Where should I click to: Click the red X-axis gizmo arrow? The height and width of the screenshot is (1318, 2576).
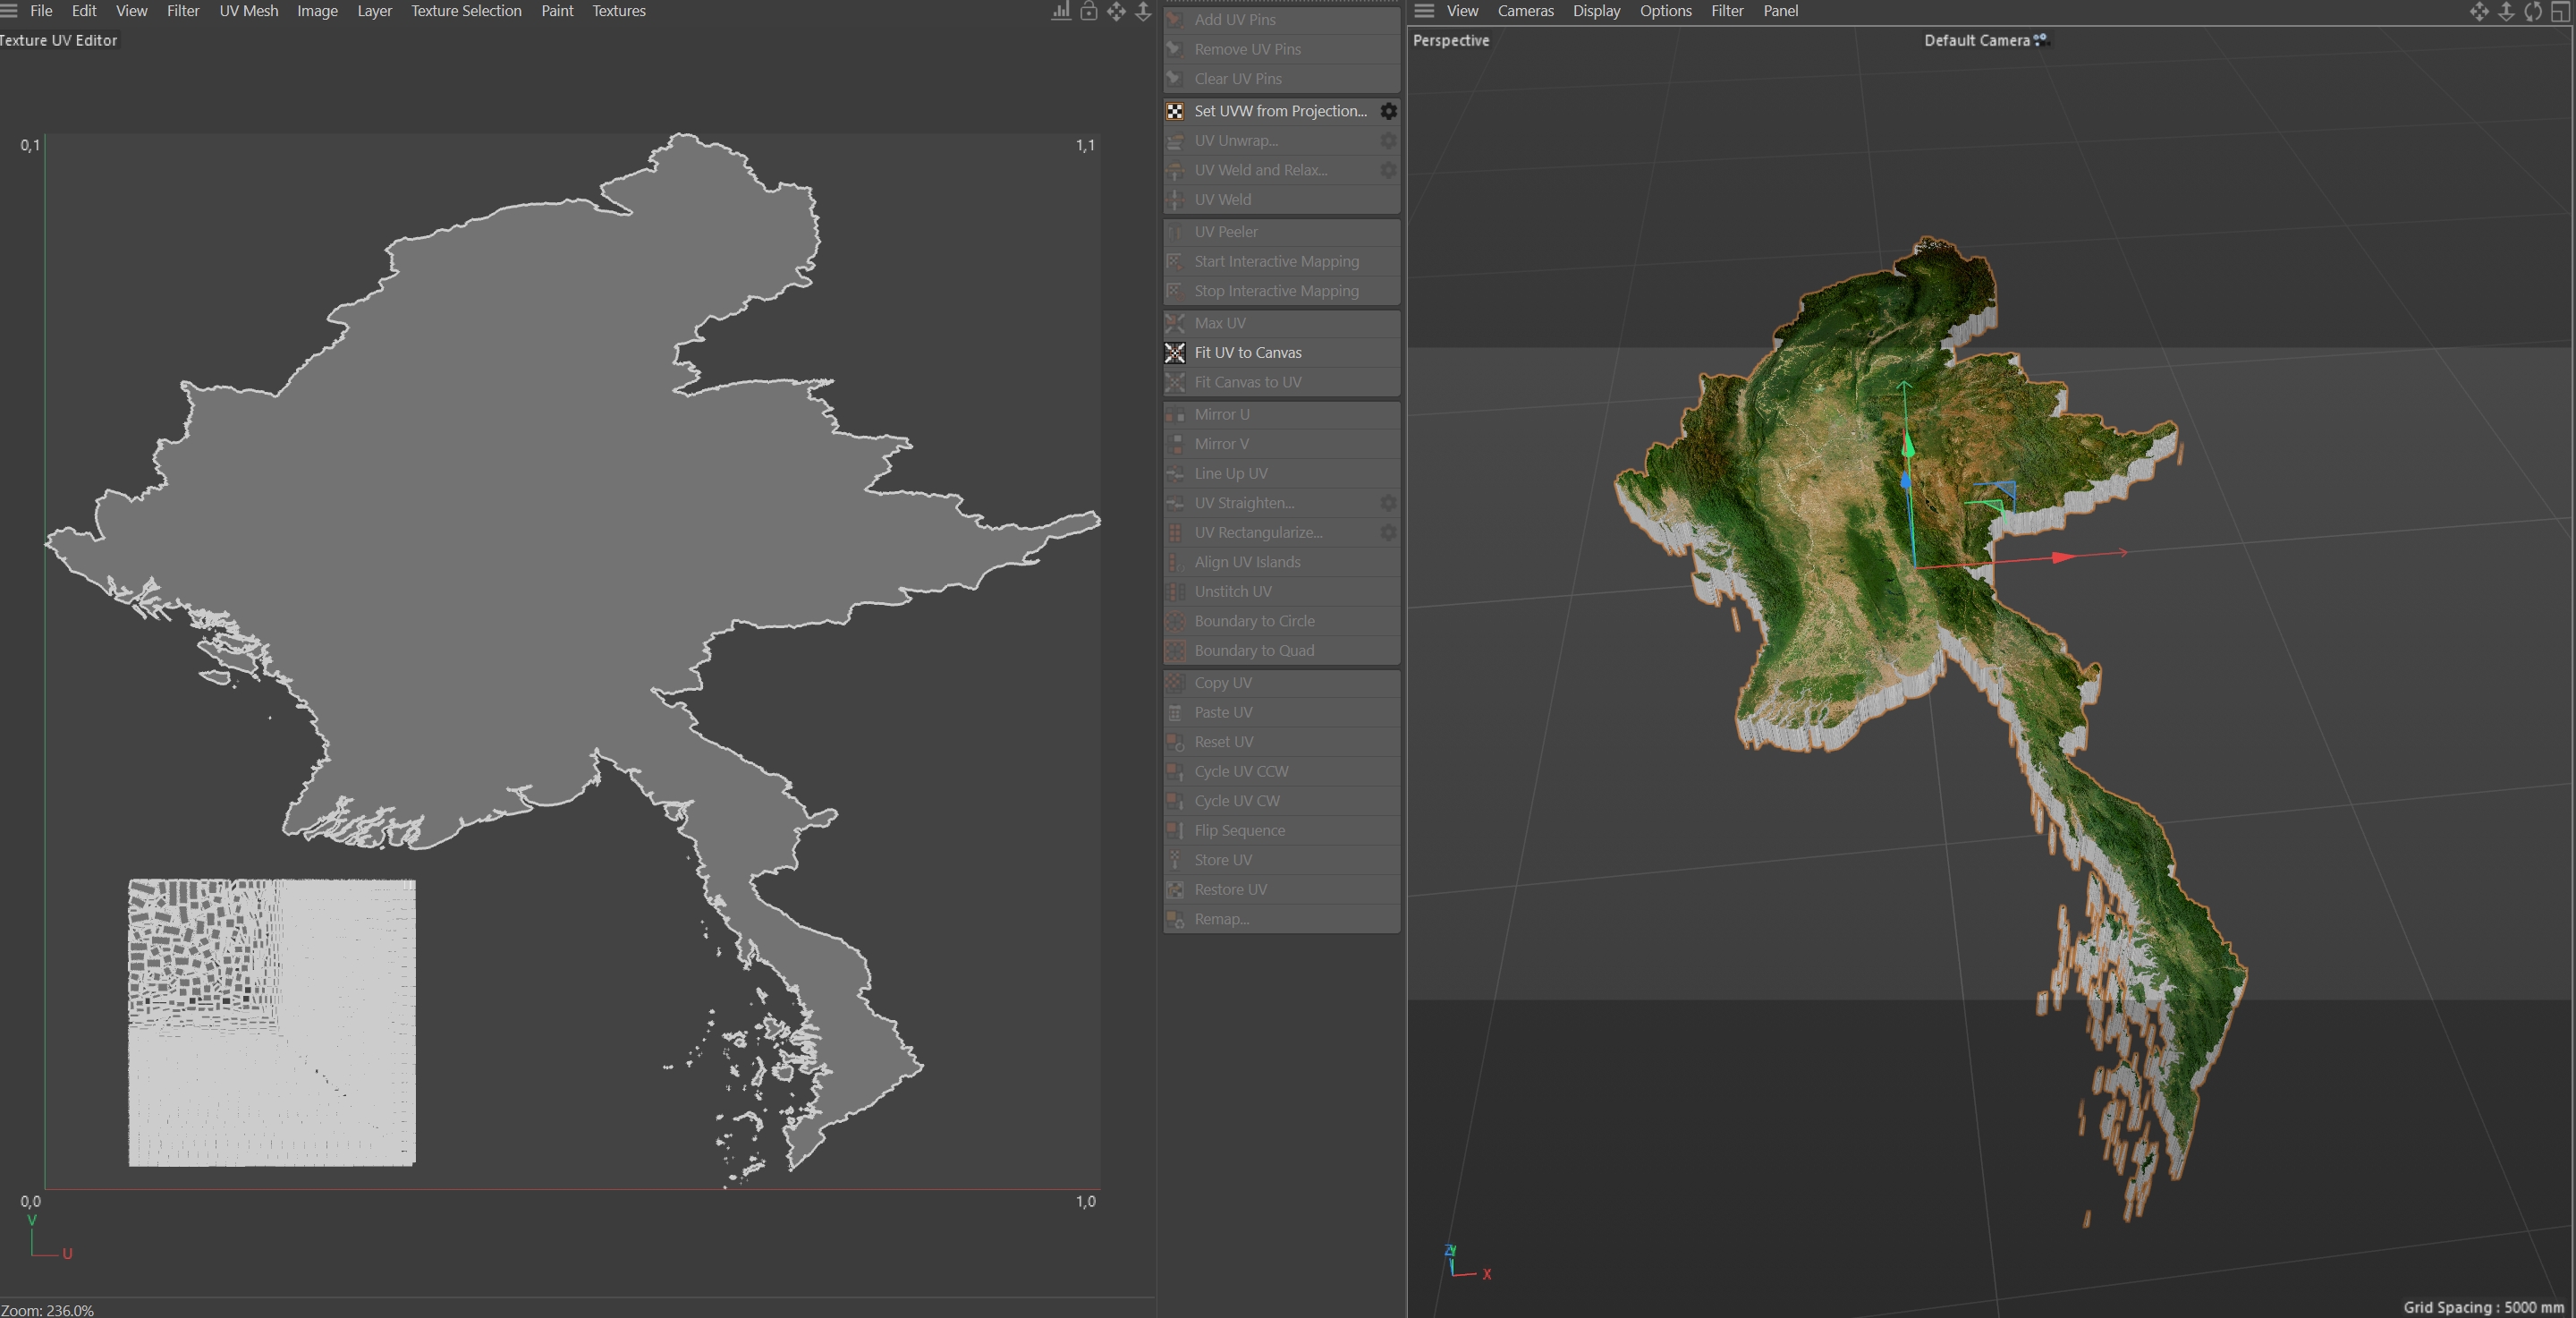(x=2062, y=557)
